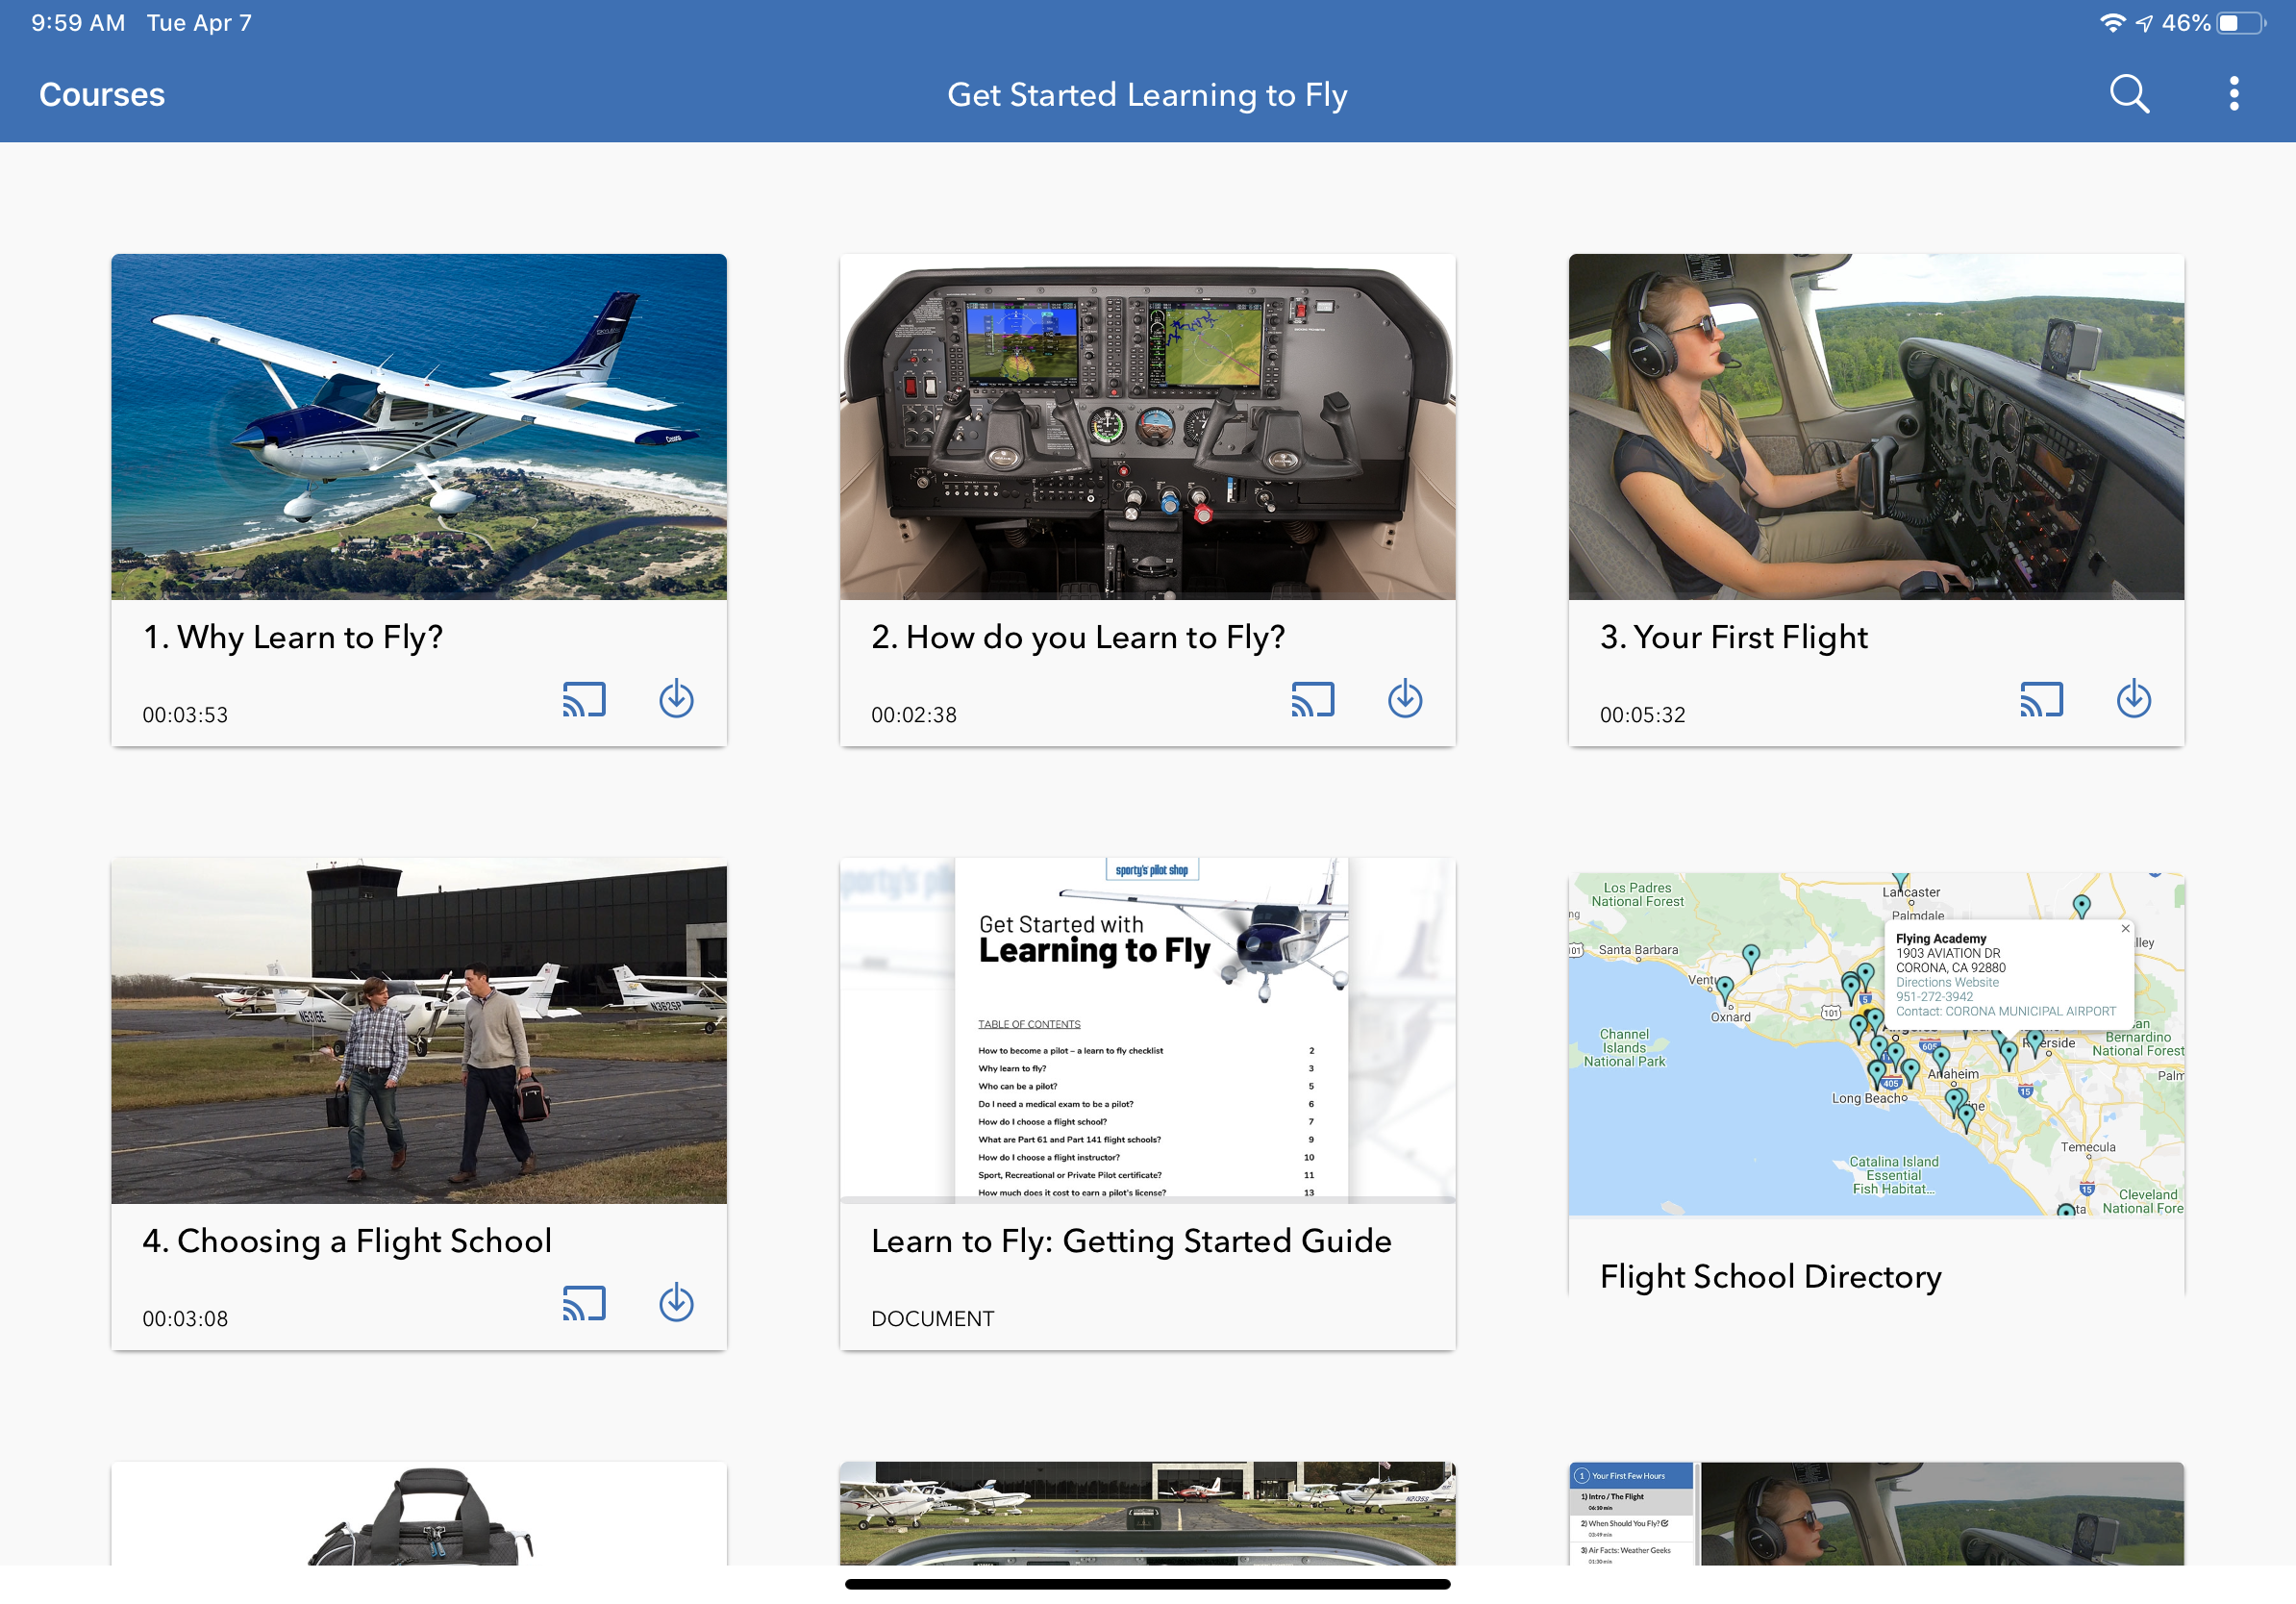Screen dimensions: 2296x1604
Task: Open the woman pilot in cockpit thumbnail
Action: pos(1876,427)
